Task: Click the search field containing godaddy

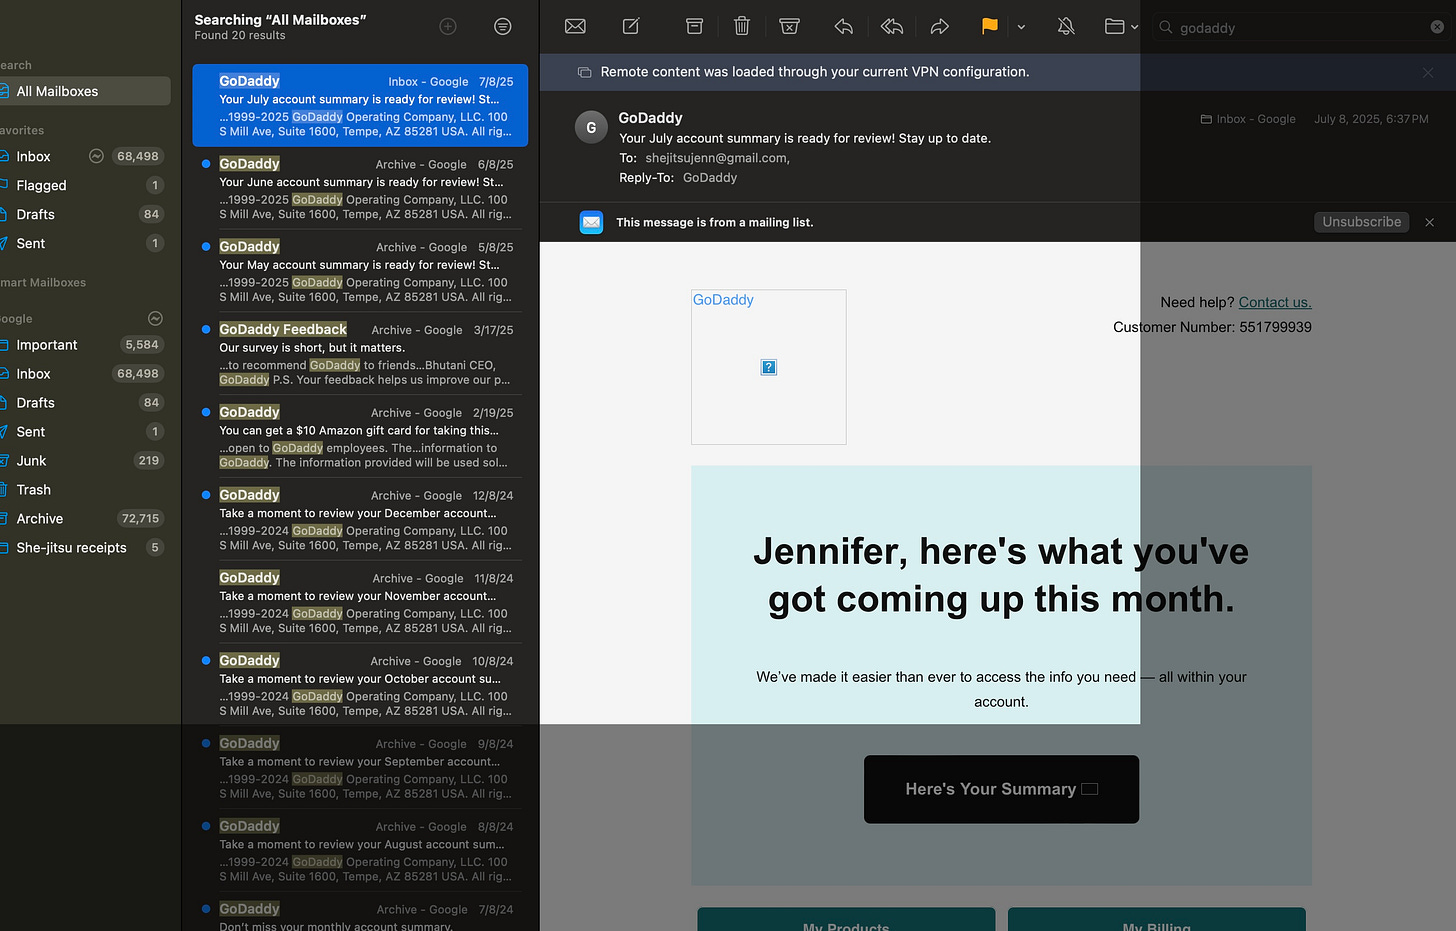Action: 1301,28
